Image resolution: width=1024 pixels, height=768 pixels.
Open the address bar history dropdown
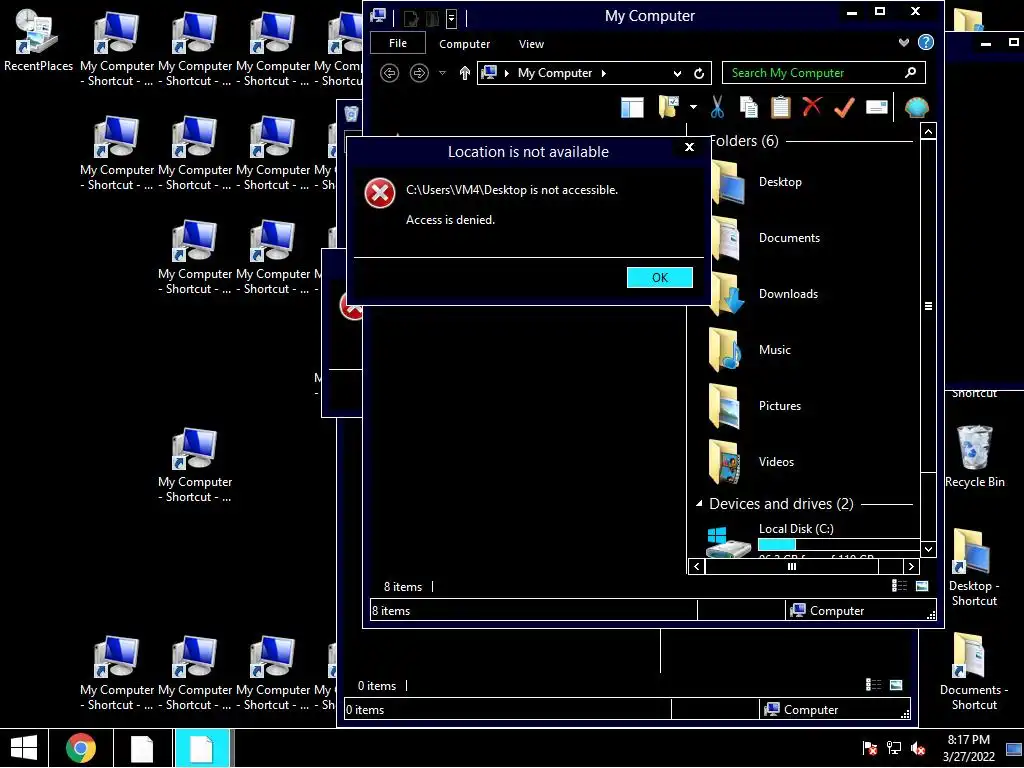677,73
